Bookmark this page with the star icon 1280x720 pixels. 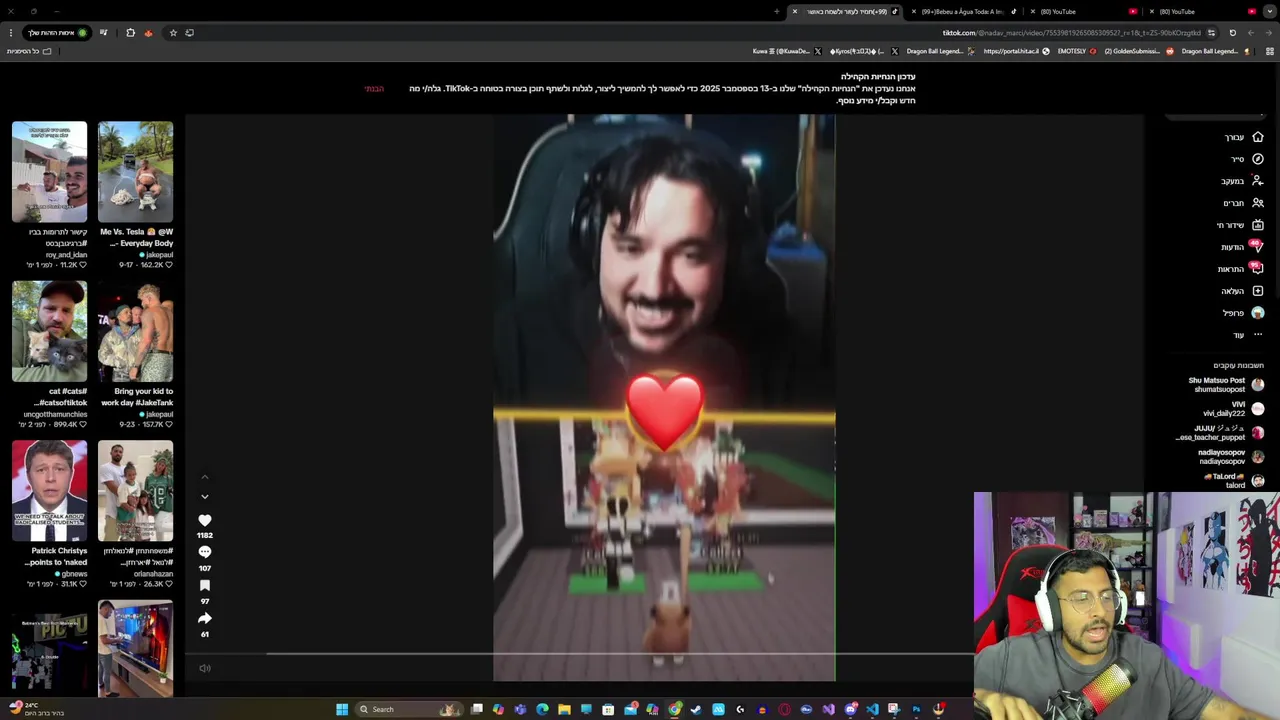click(173, 32)
